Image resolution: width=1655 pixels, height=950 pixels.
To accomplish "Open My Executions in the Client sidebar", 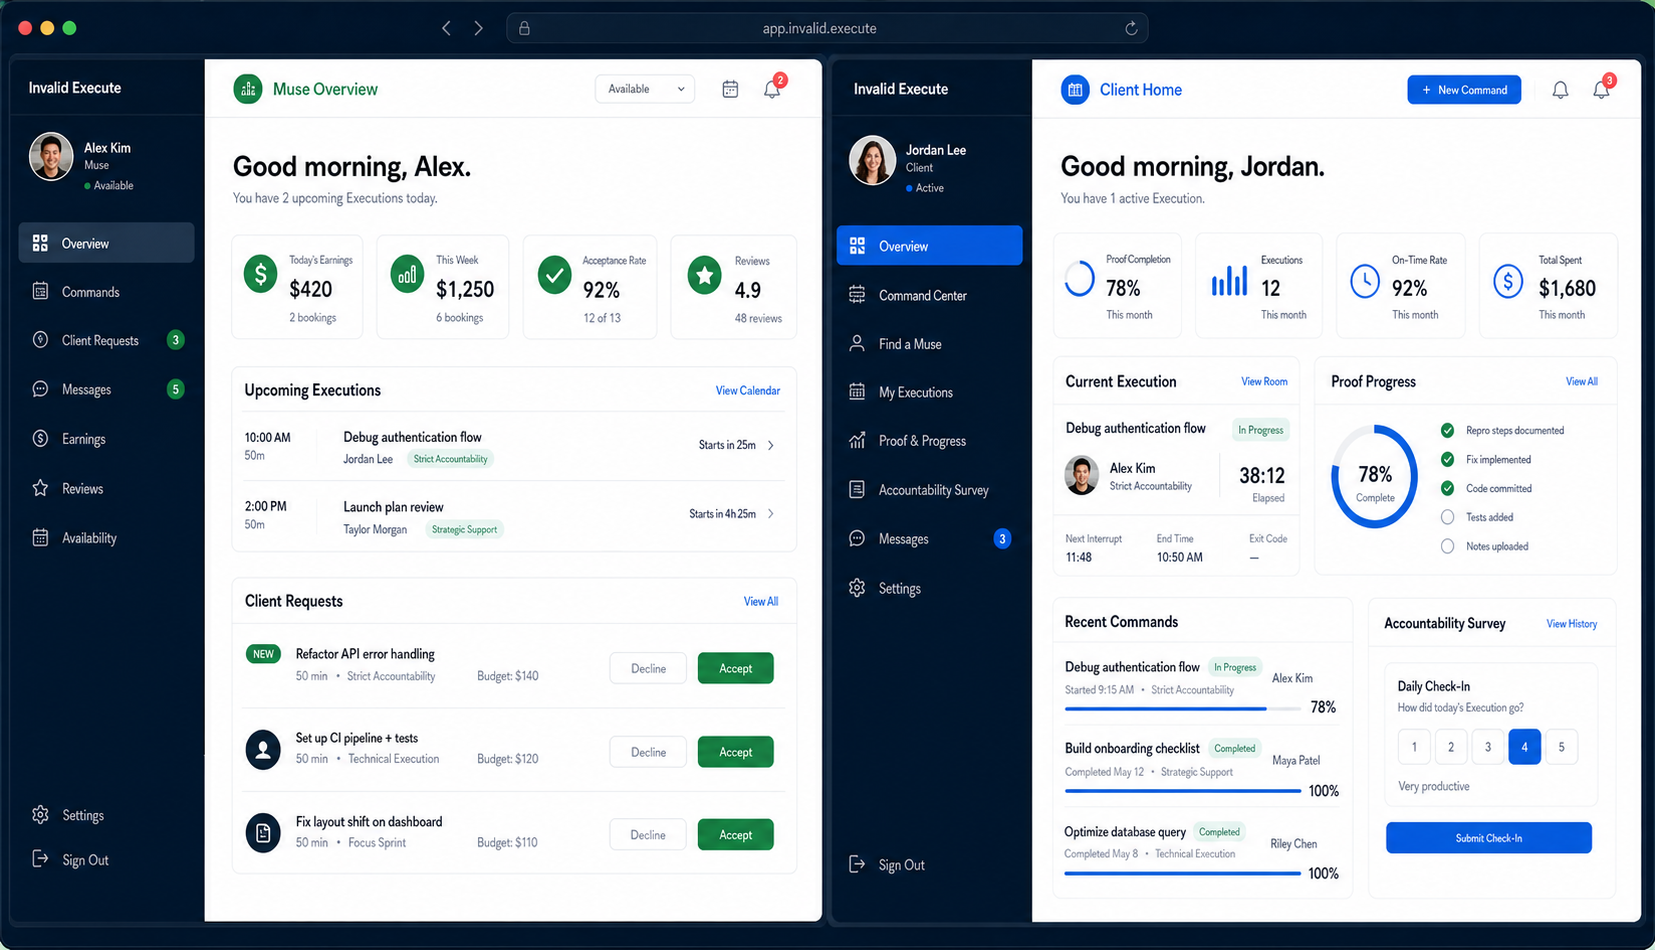I will (929, 392).
